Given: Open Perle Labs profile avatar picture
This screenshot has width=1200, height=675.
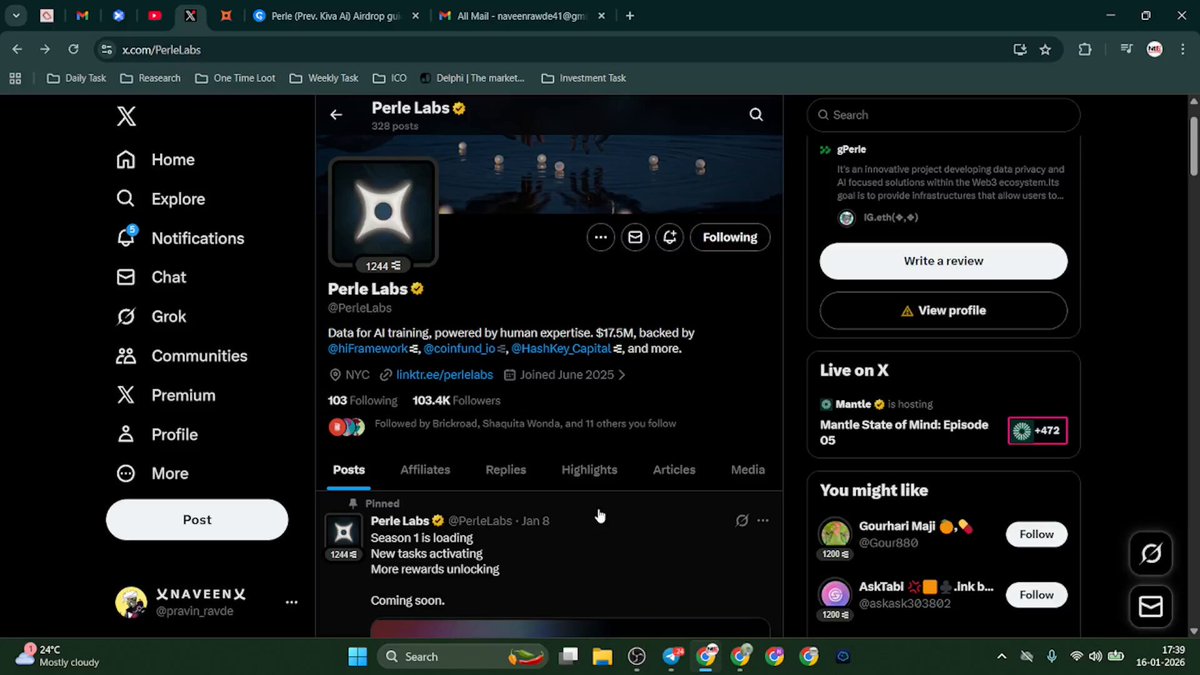Looking at the screenshot, I should (x=383, y=211).
